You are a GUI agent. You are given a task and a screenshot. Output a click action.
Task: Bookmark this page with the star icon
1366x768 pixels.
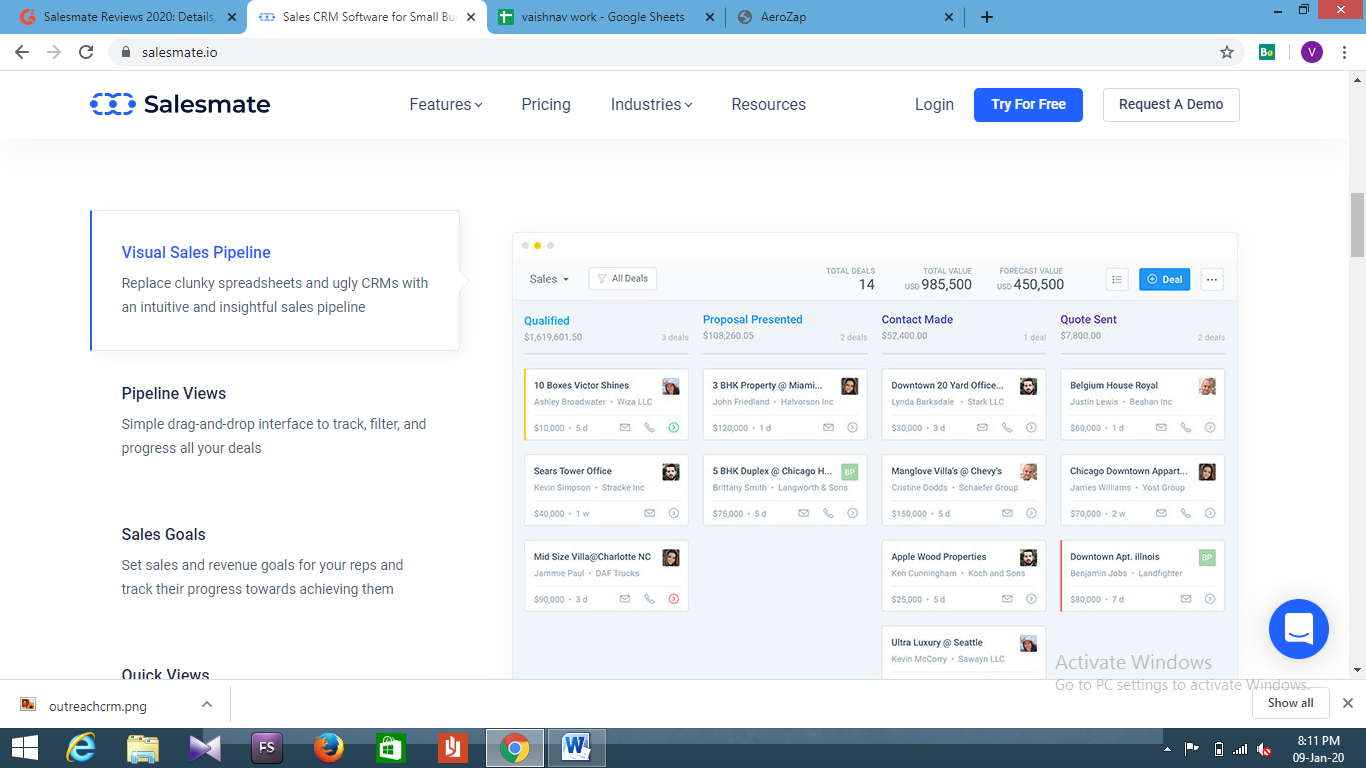click(x=1227, y=52)
